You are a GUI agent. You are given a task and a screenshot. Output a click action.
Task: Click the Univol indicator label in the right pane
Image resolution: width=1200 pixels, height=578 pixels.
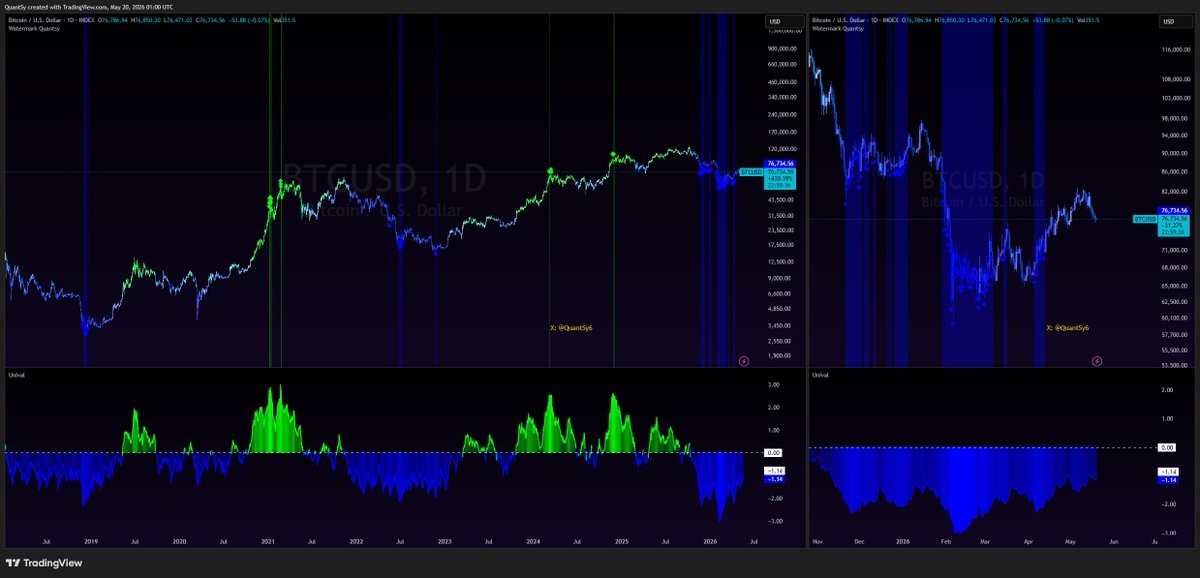pos(820,376)
